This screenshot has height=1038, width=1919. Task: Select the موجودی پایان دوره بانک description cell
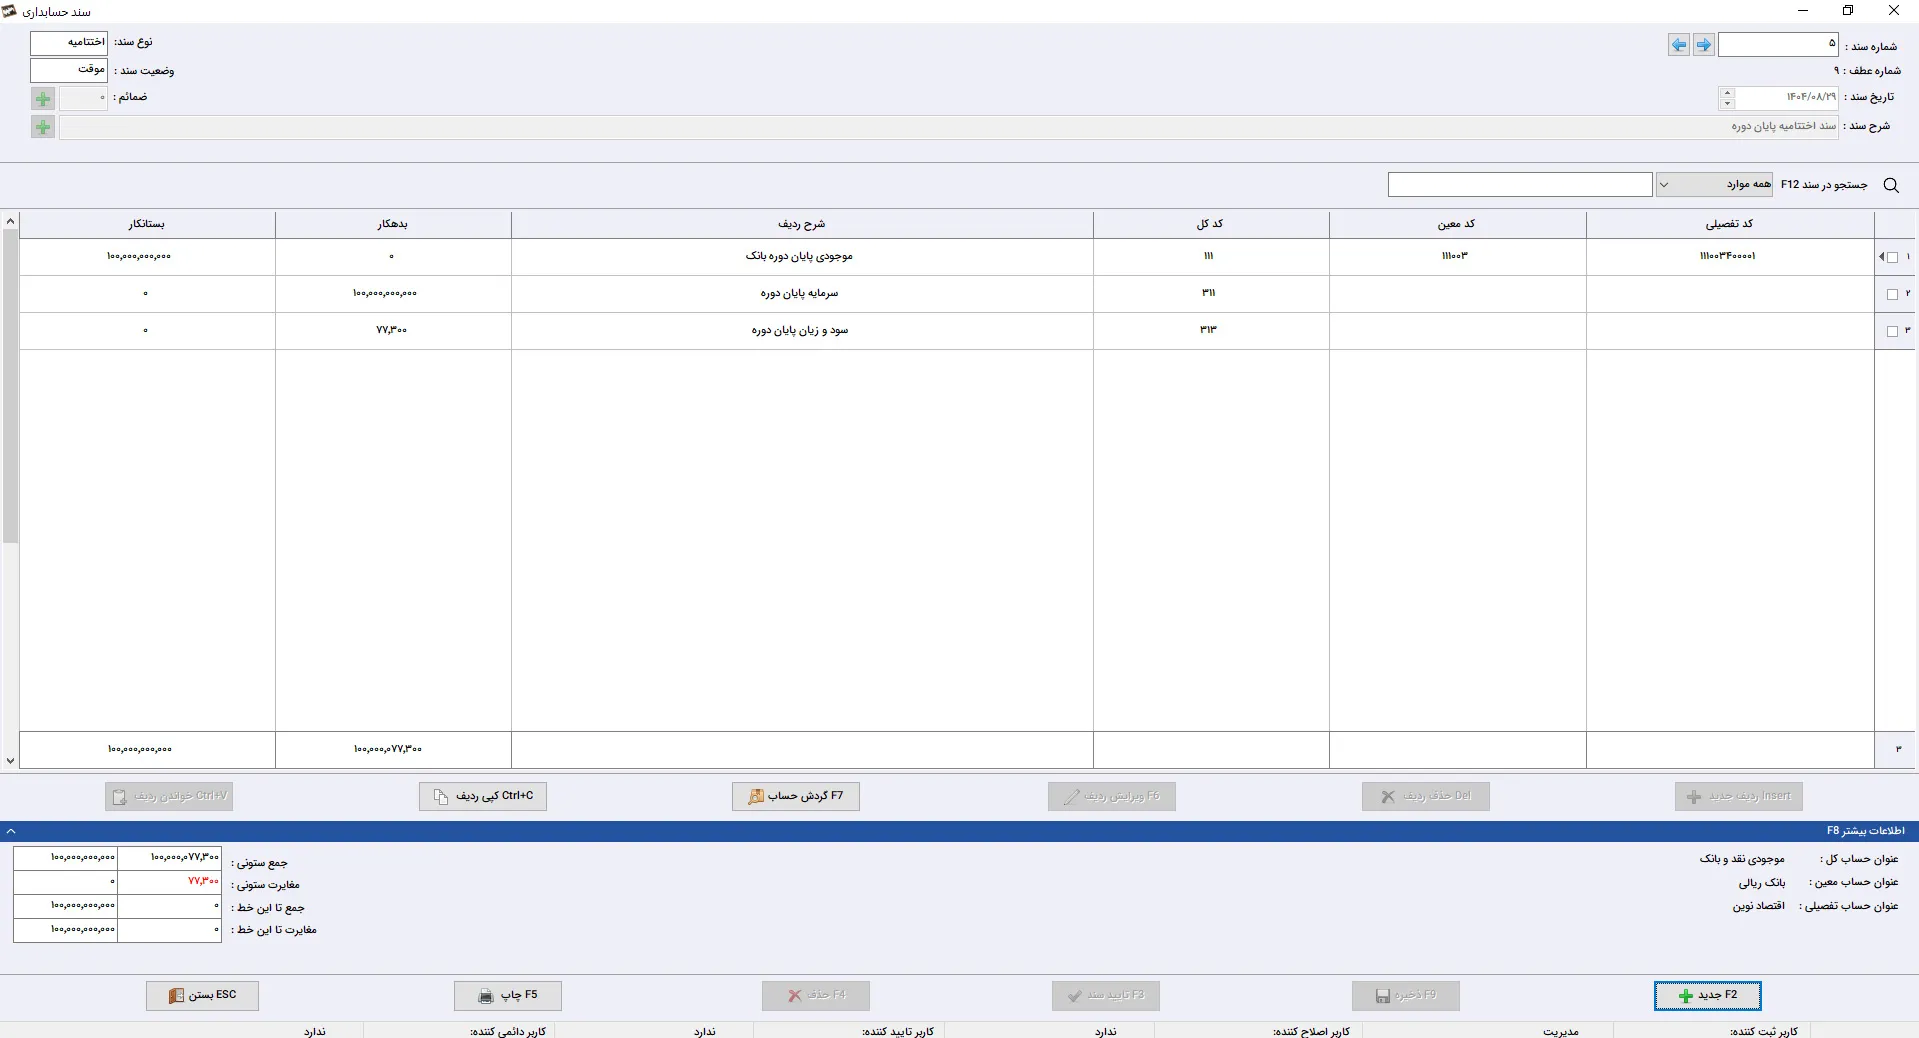point(802,257)
